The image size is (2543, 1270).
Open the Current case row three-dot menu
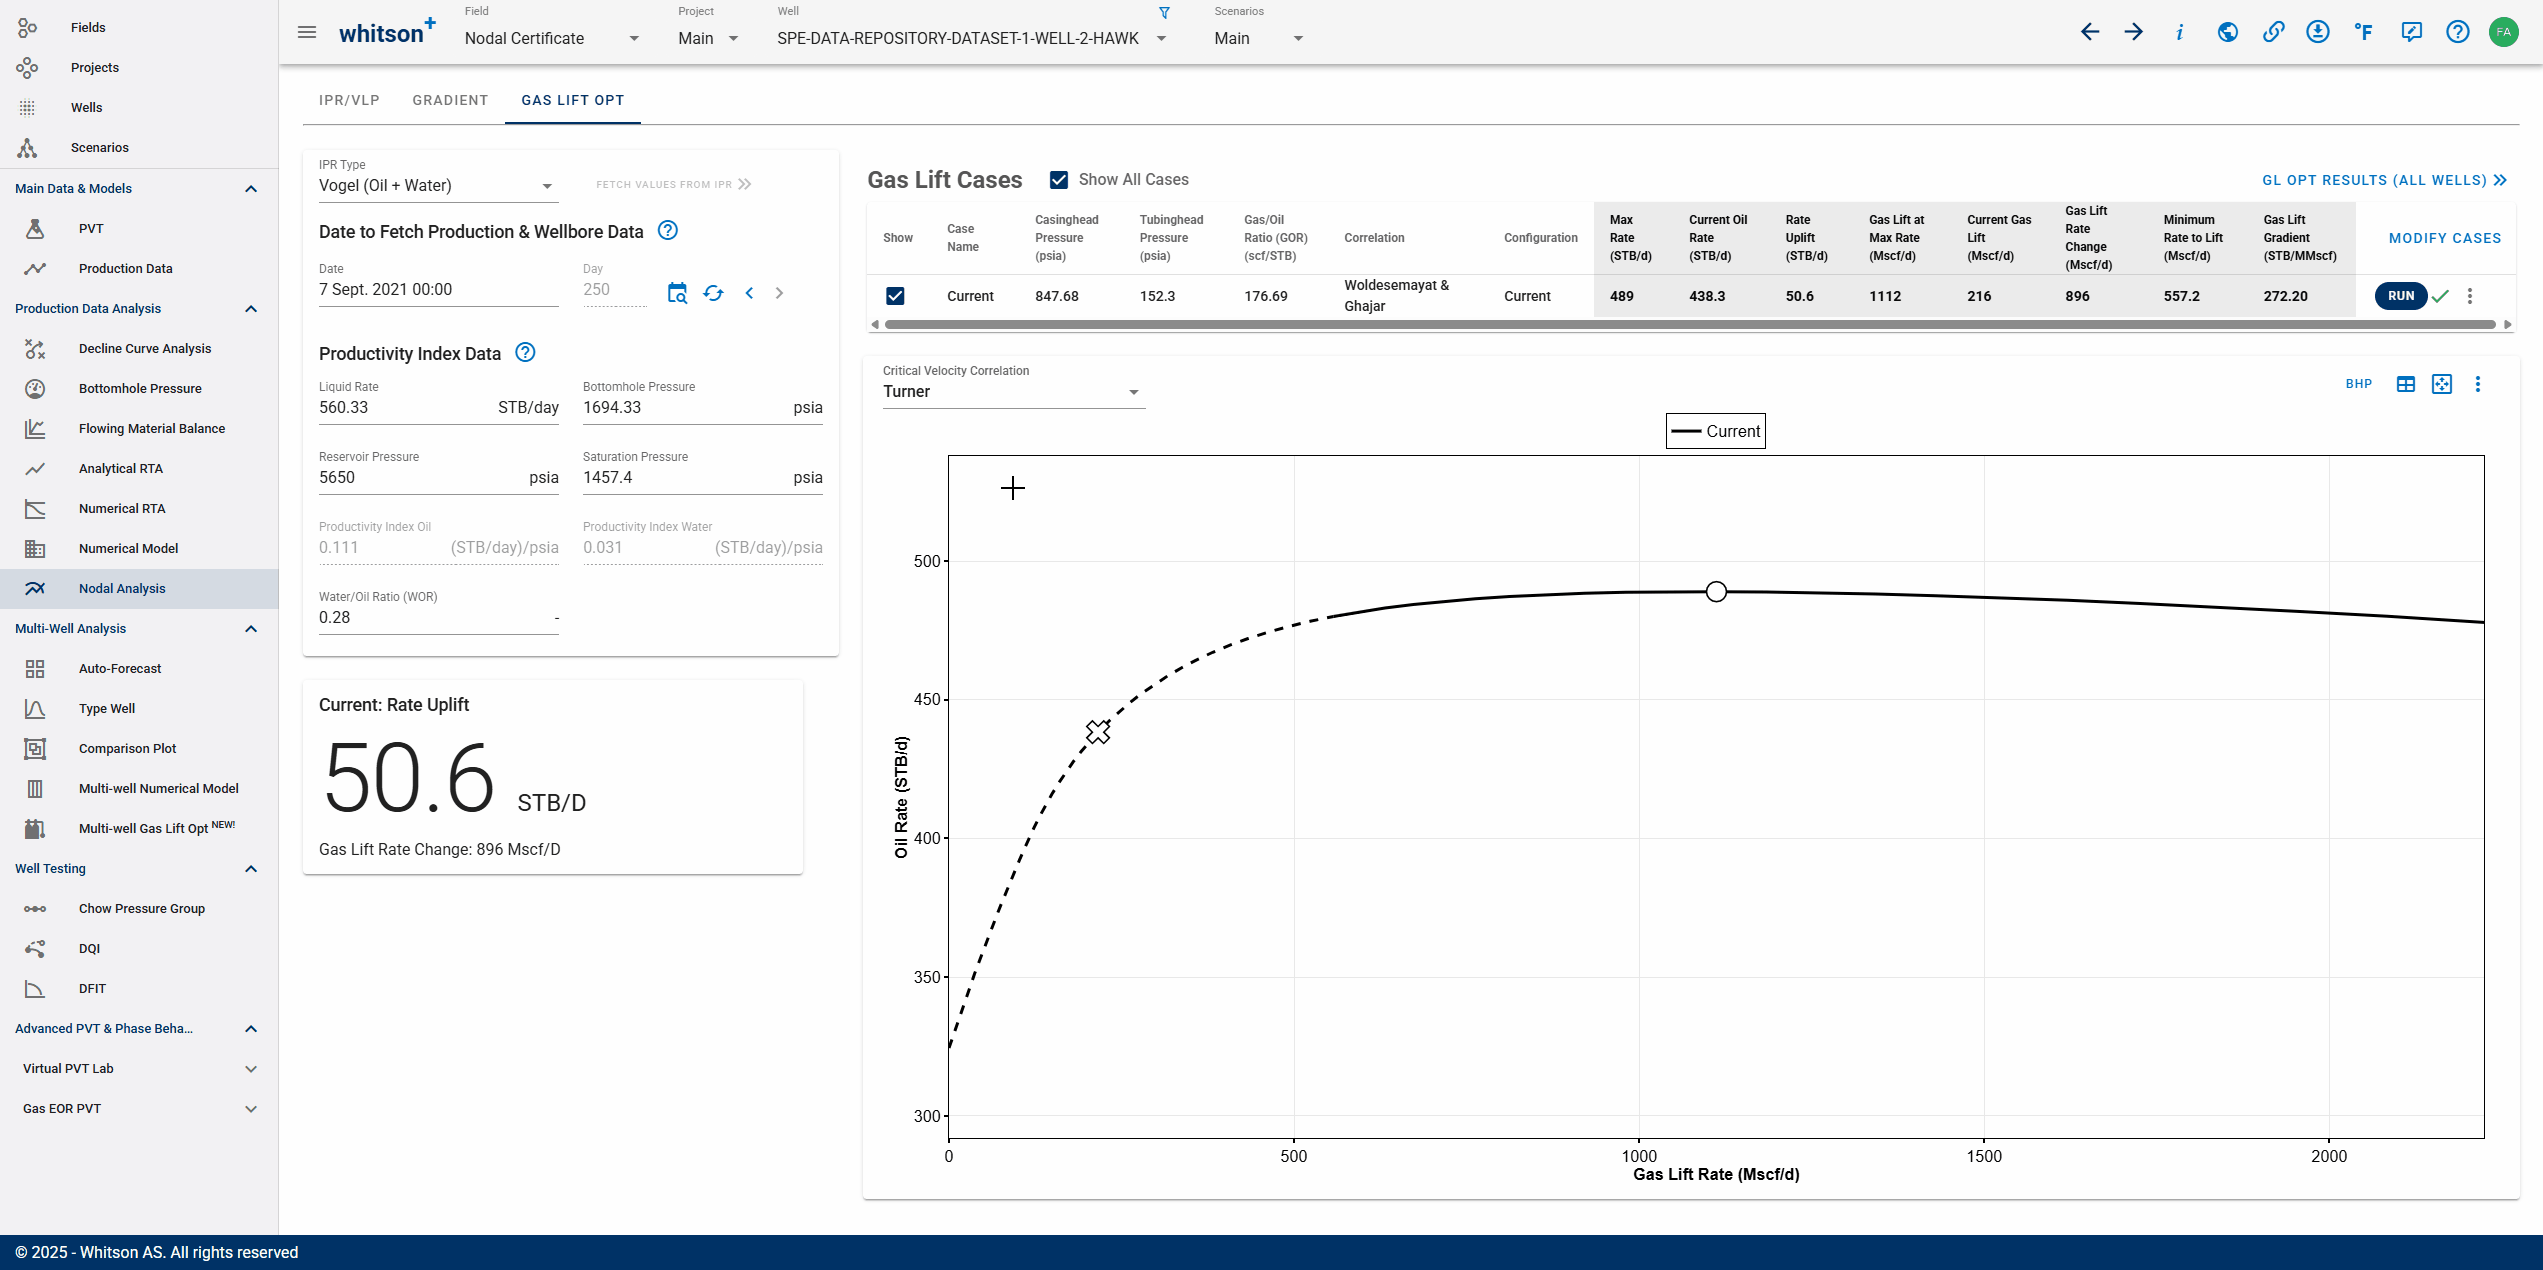point(2470,296)
